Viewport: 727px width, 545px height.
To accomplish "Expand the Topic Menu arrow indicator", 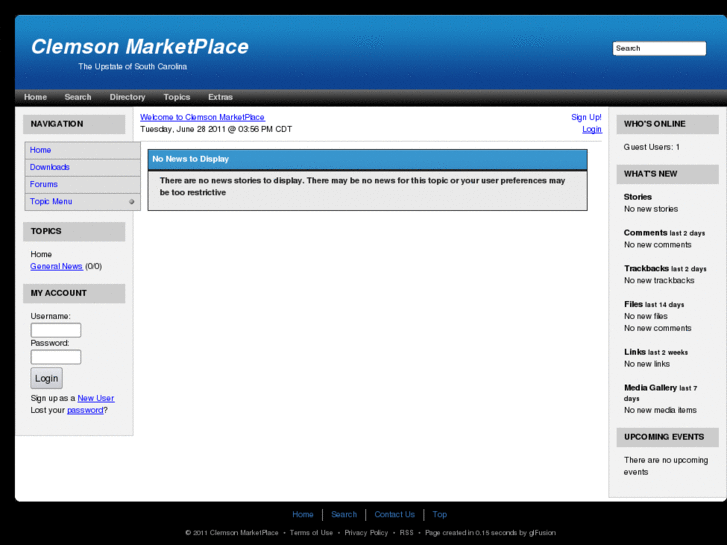I will [x=132, y=202].
